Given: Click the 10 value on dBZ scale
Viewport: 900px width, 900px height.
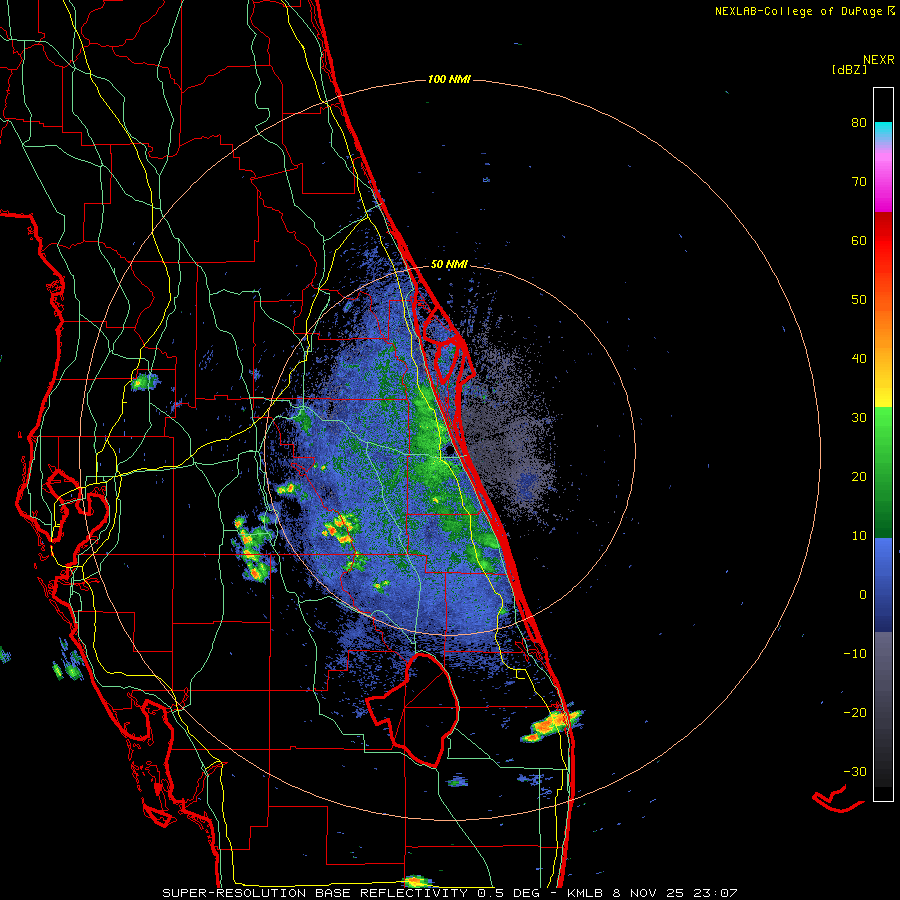Looking at the screenshot, I should tap(859, 536).
